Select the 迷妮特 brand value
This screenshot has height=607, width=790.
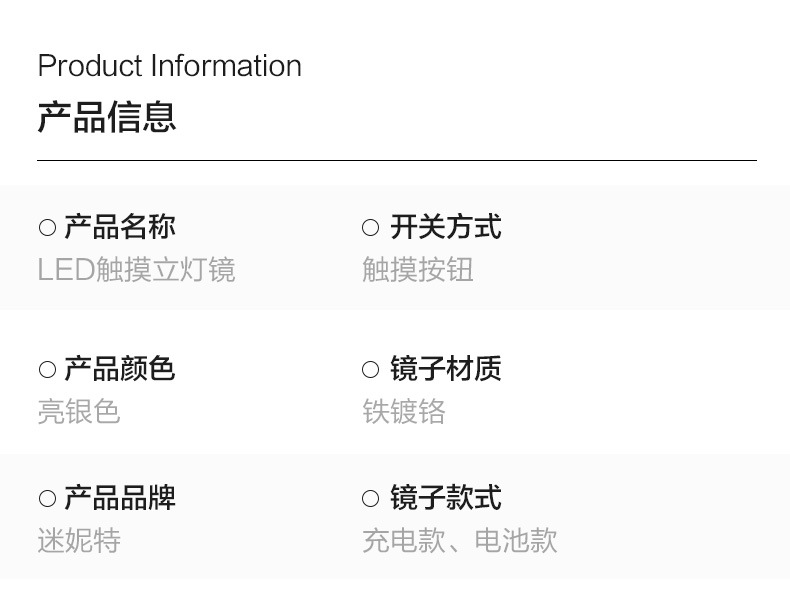[x=79, y=541]
